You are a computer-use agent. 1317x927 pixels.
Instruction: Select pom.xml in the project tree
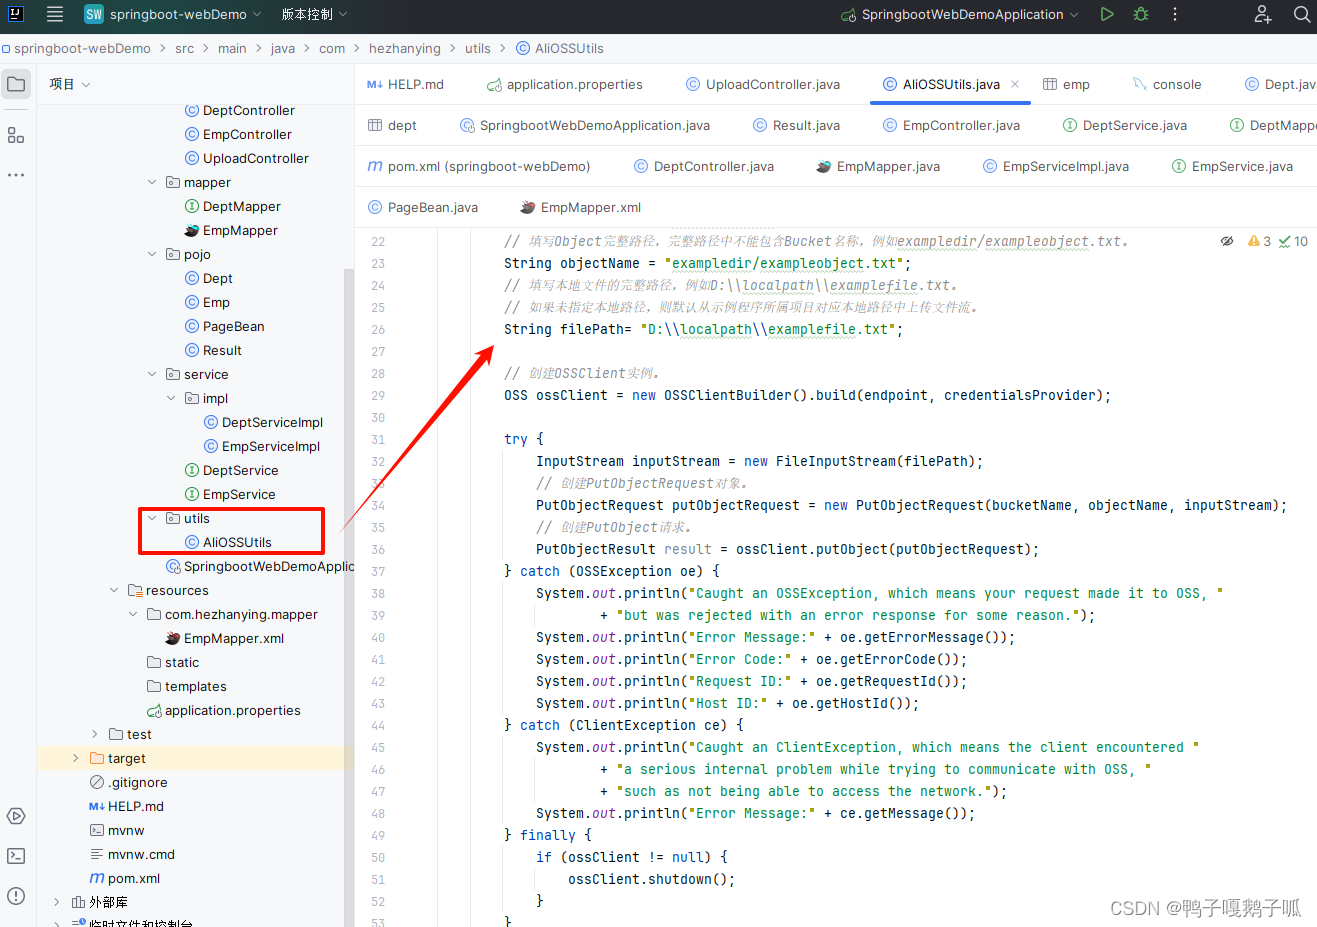click(125, 878)
